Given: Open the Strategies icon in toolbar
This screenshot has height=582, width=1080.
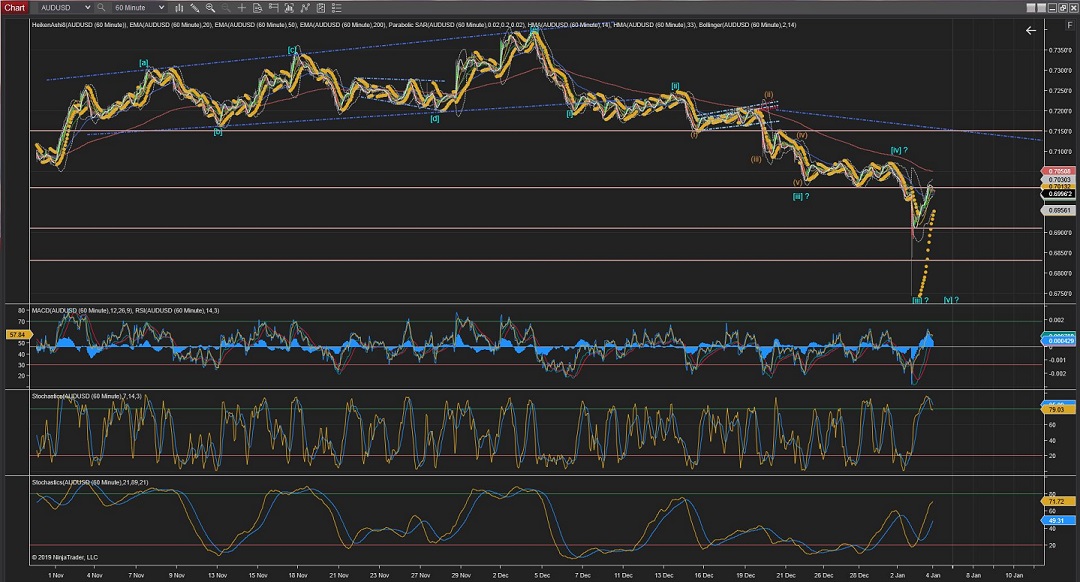Looking at the screenshot, I should click(x=305, y=8).
